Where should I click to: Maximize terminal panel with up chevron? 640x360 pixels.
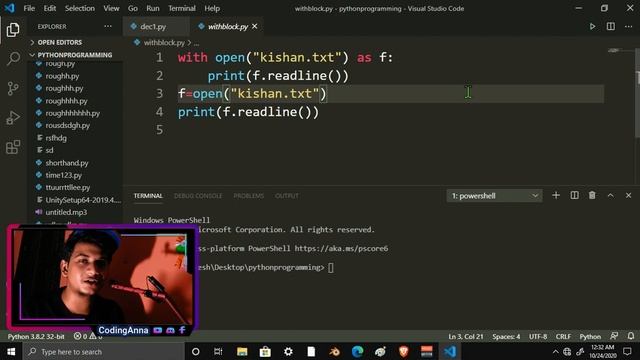[x=611, y=196]
